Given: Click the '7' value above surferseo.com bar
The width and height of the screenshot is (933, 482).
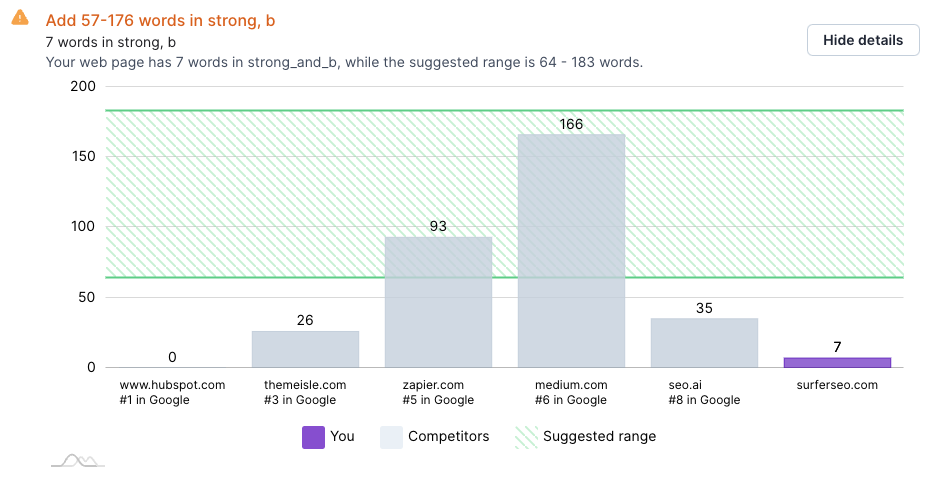Looking at the screenshot, I should coord(837,347).
